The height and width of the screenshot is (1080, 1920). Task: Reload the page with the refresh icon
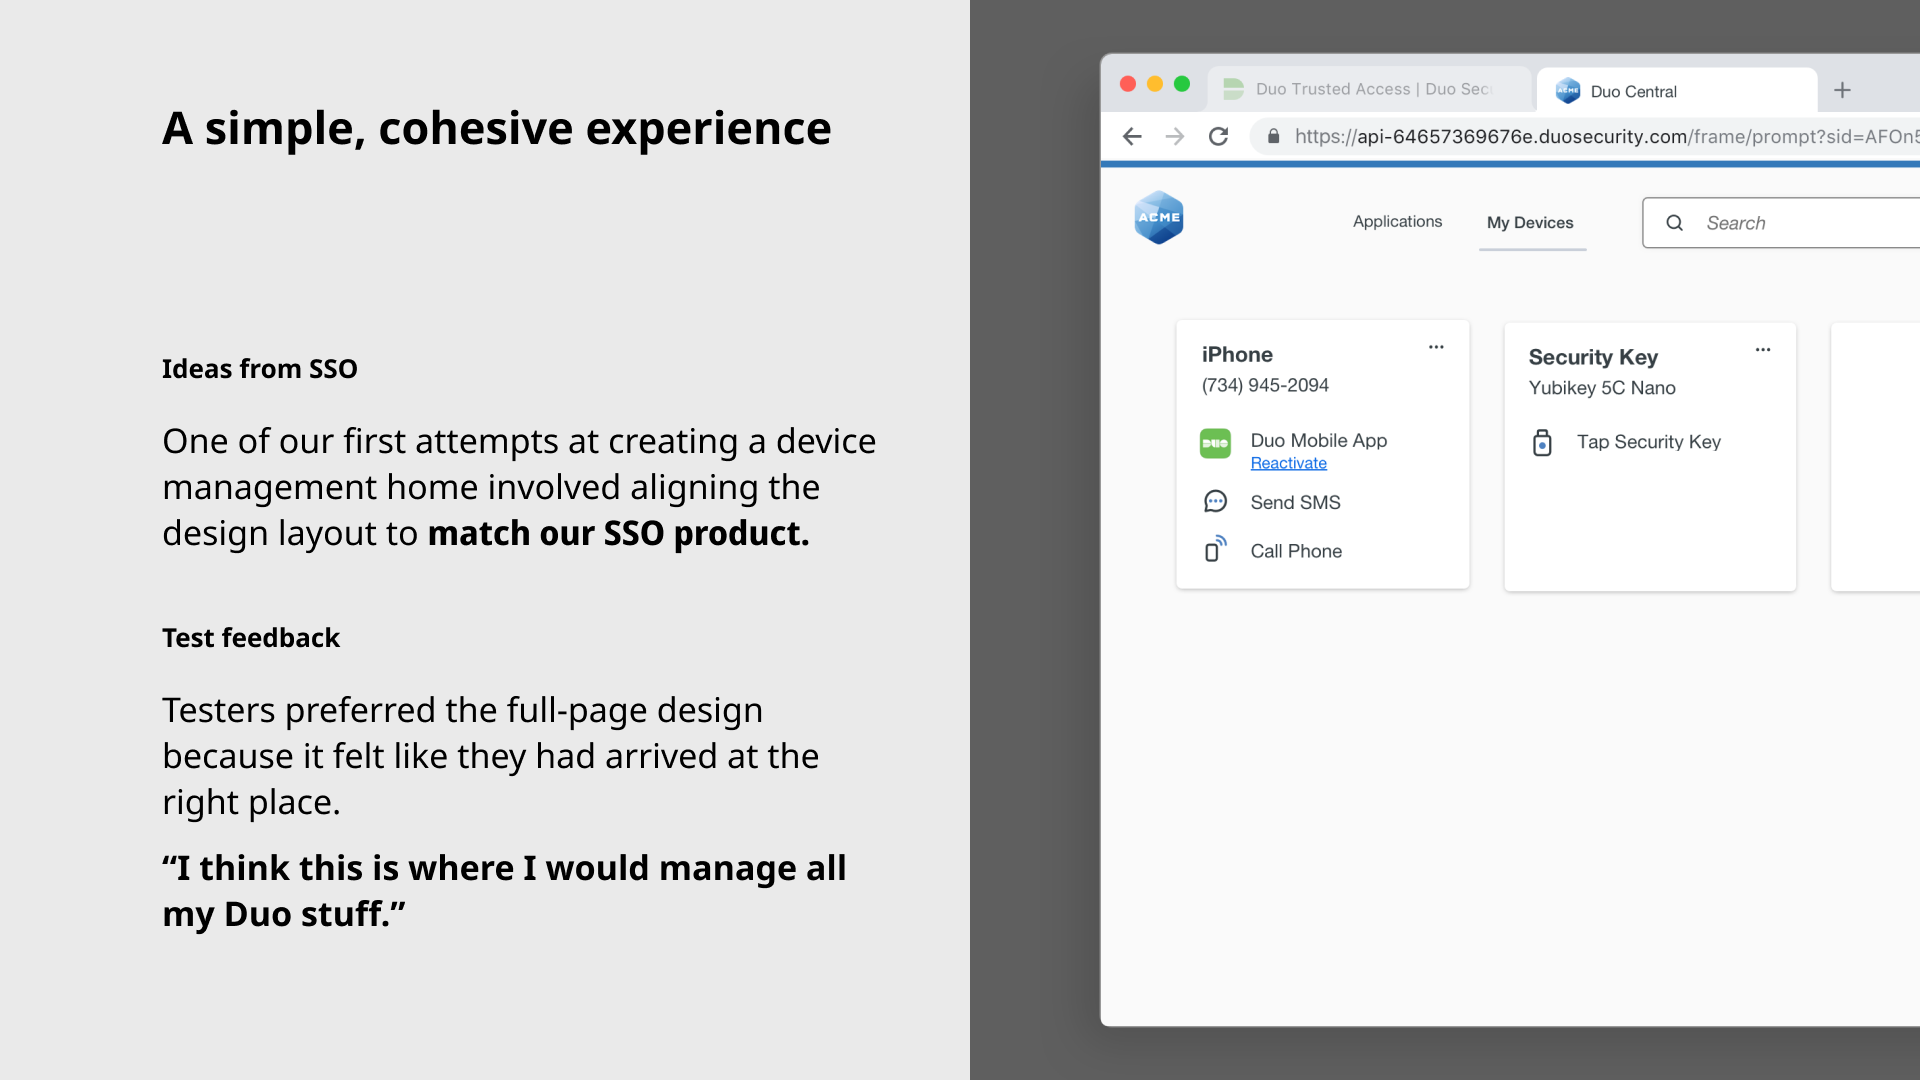click(x=1218, y=137)
